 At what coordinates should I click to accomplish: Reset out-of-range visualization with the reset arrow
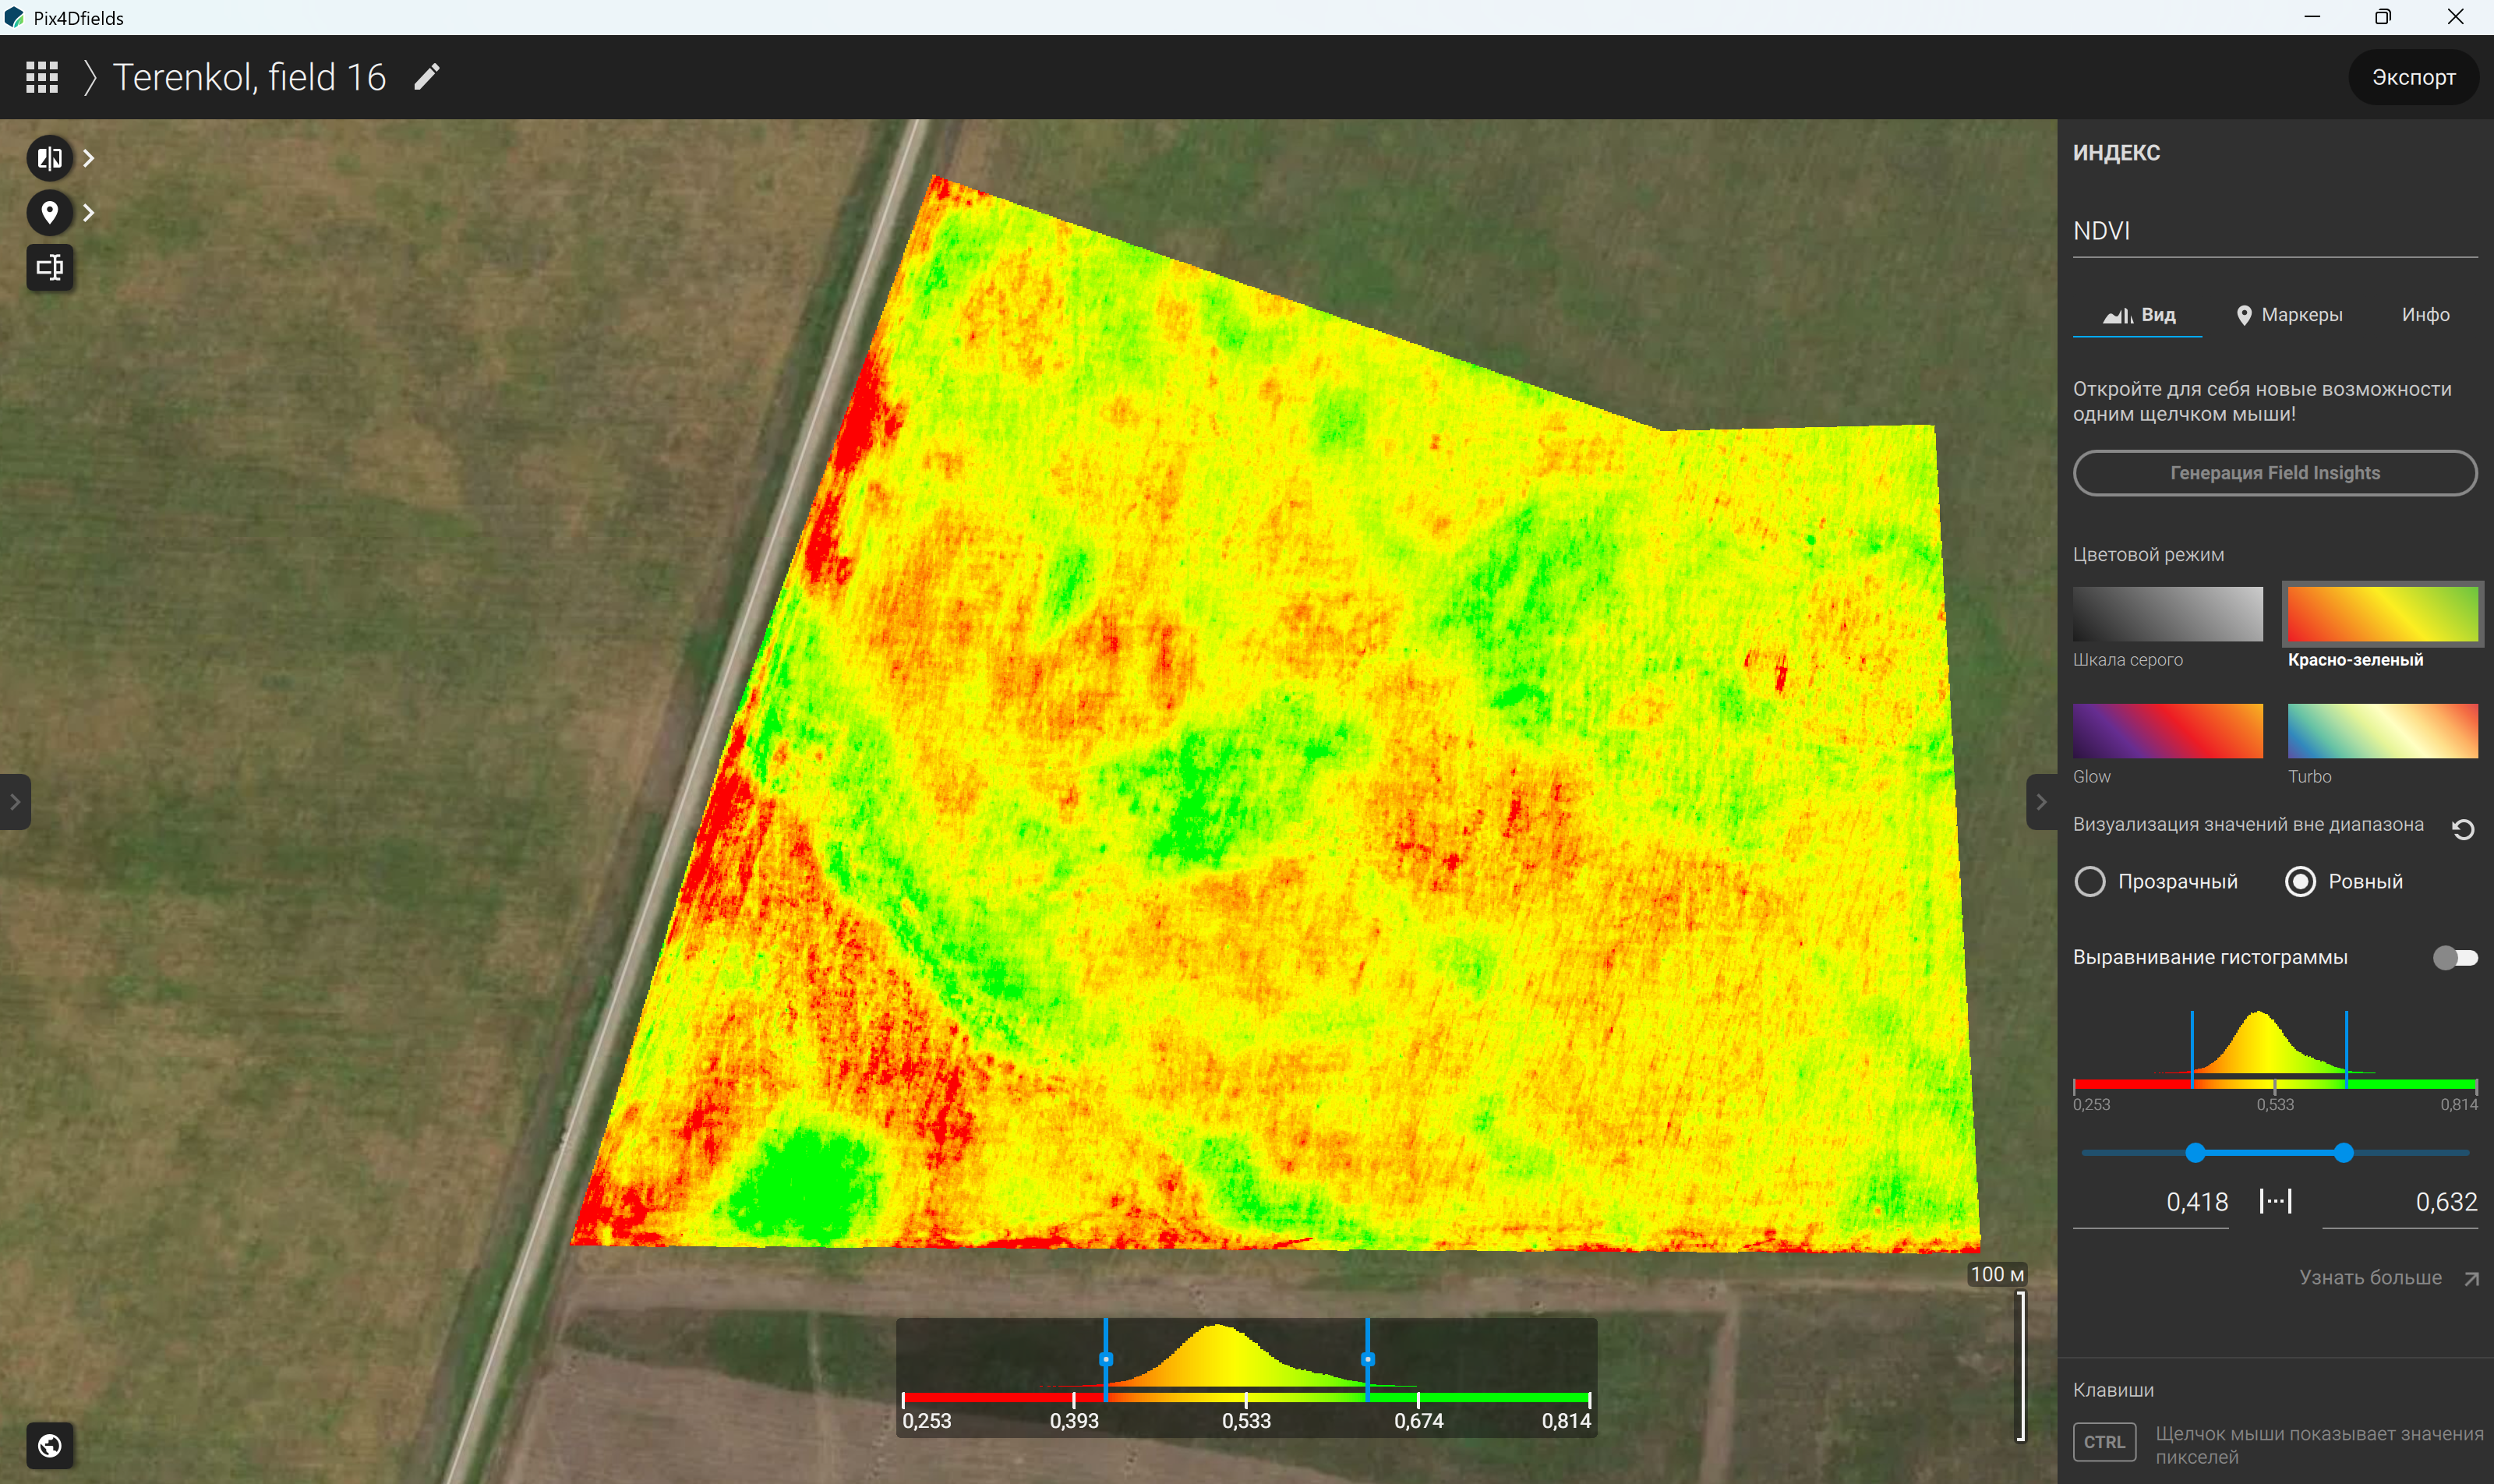[x=2462, y=828]
